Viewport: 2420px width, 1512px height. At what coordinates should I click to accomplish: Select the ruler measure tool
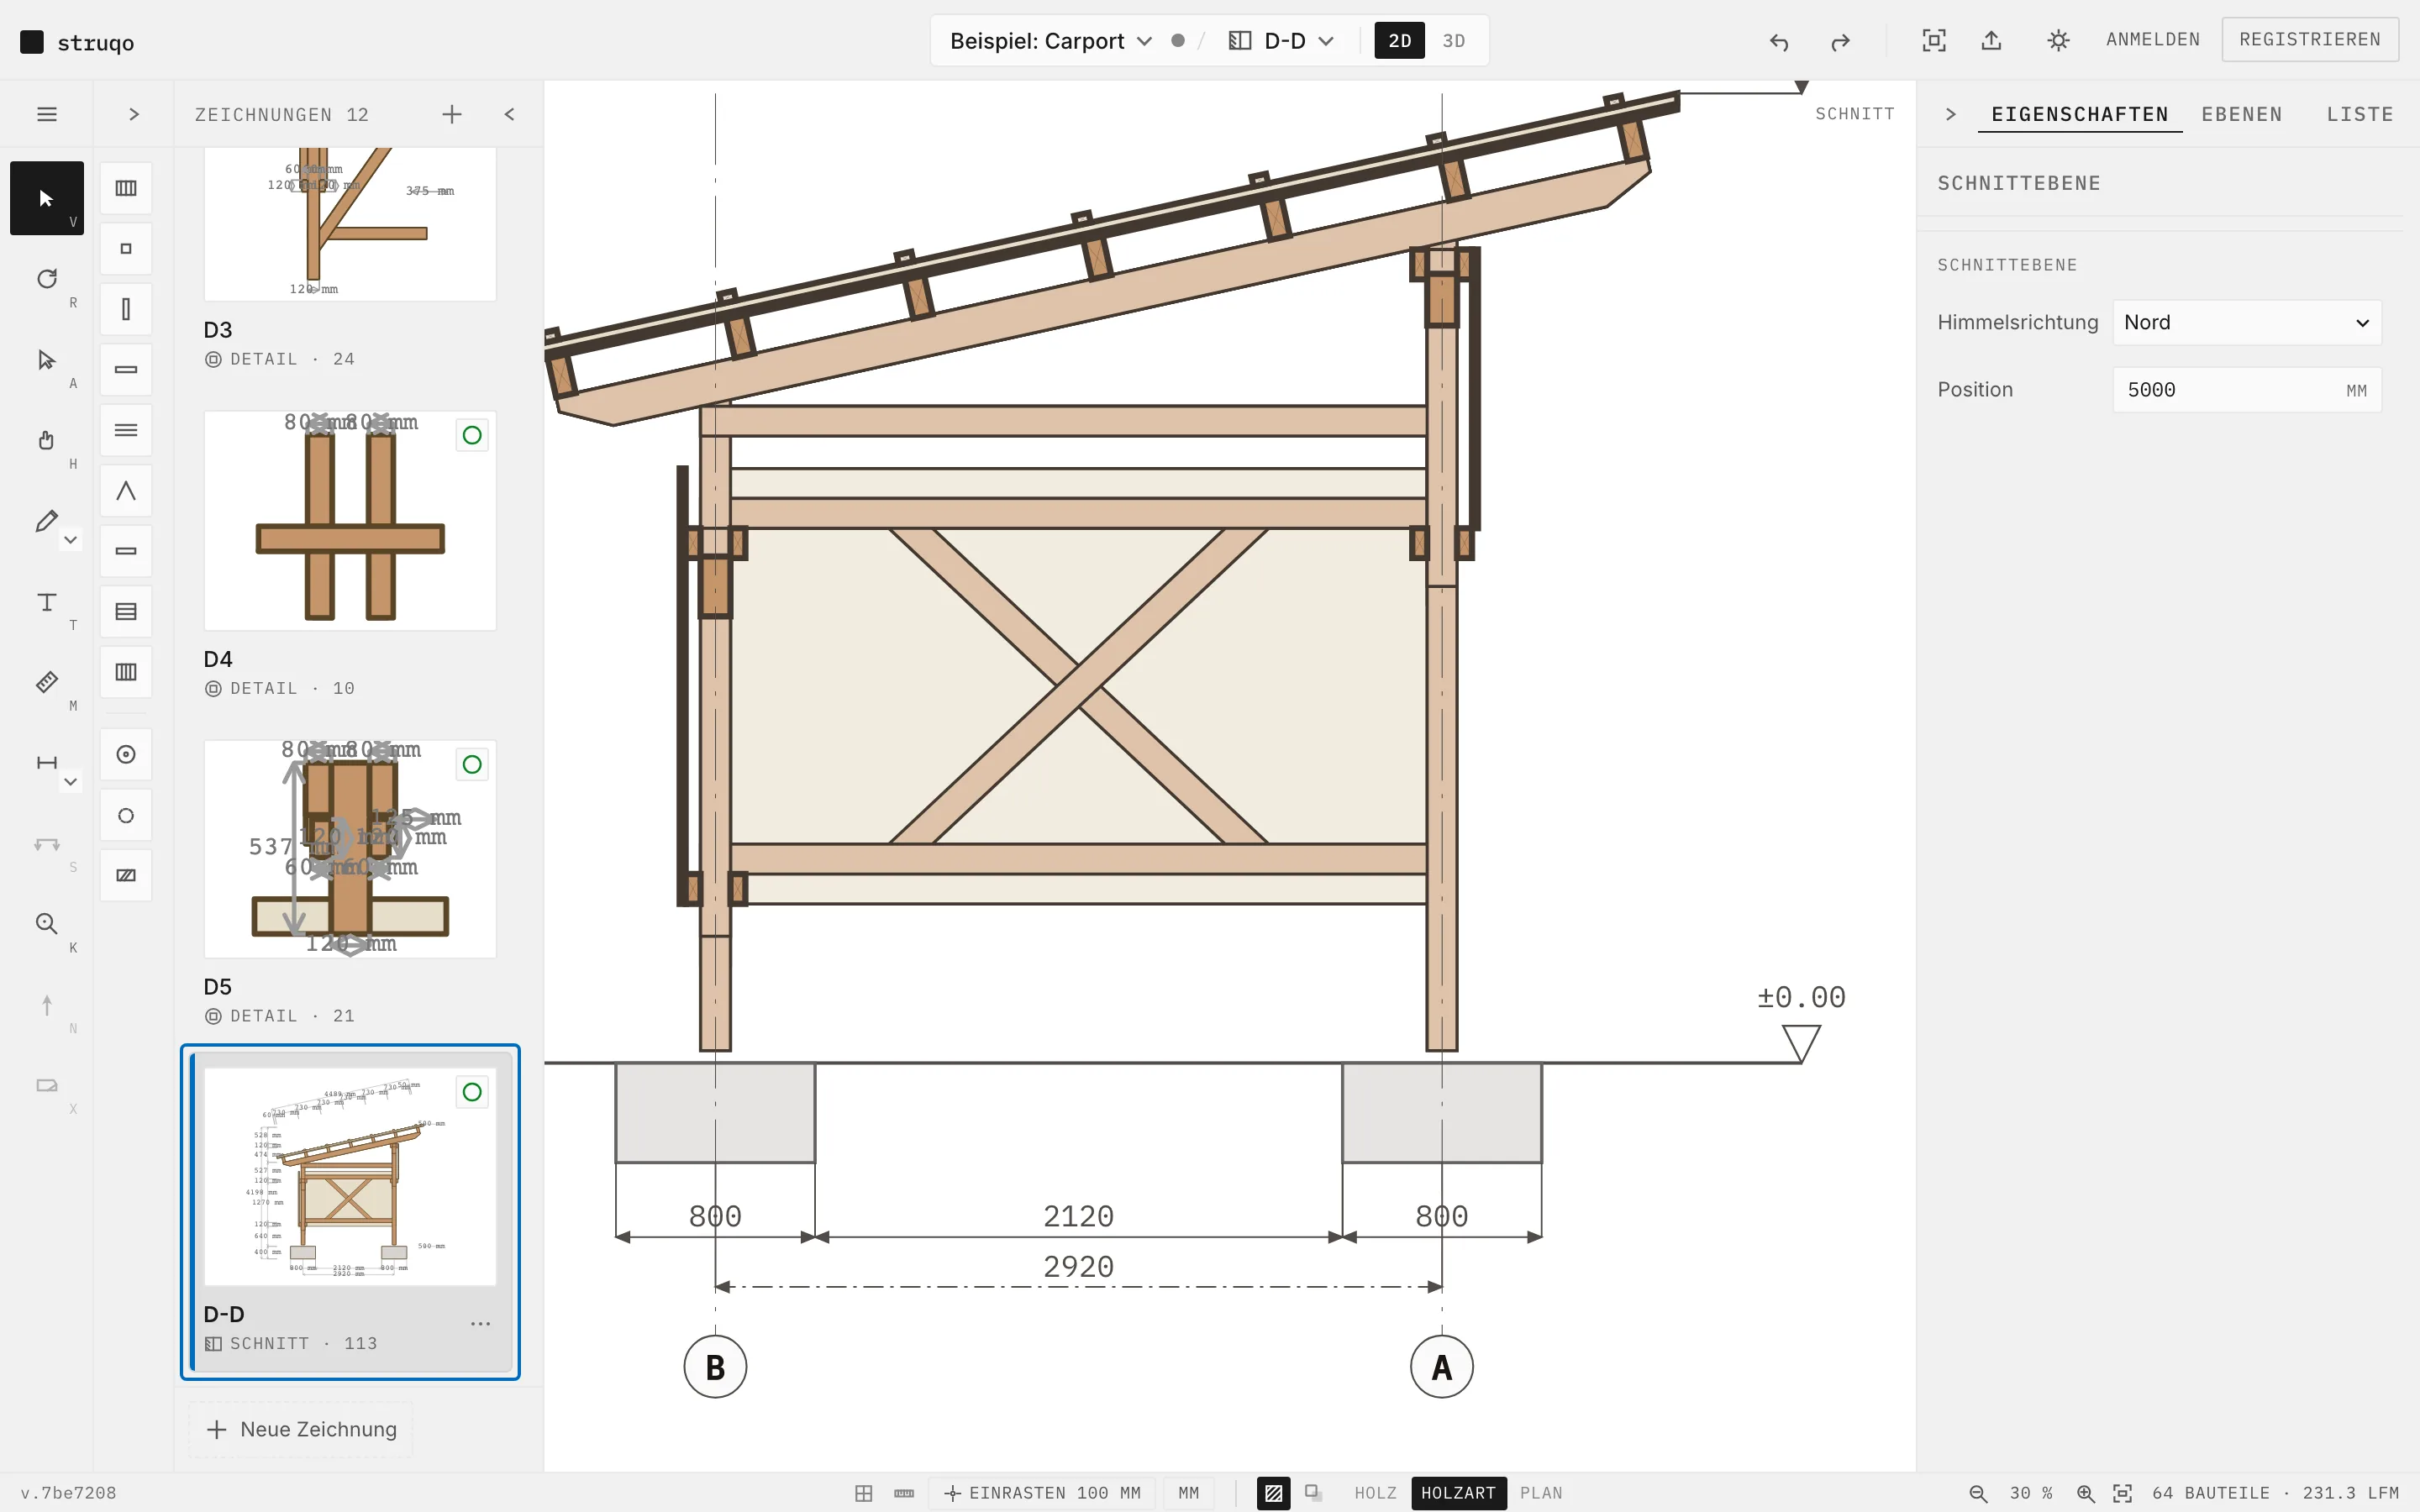coord(46,682)
